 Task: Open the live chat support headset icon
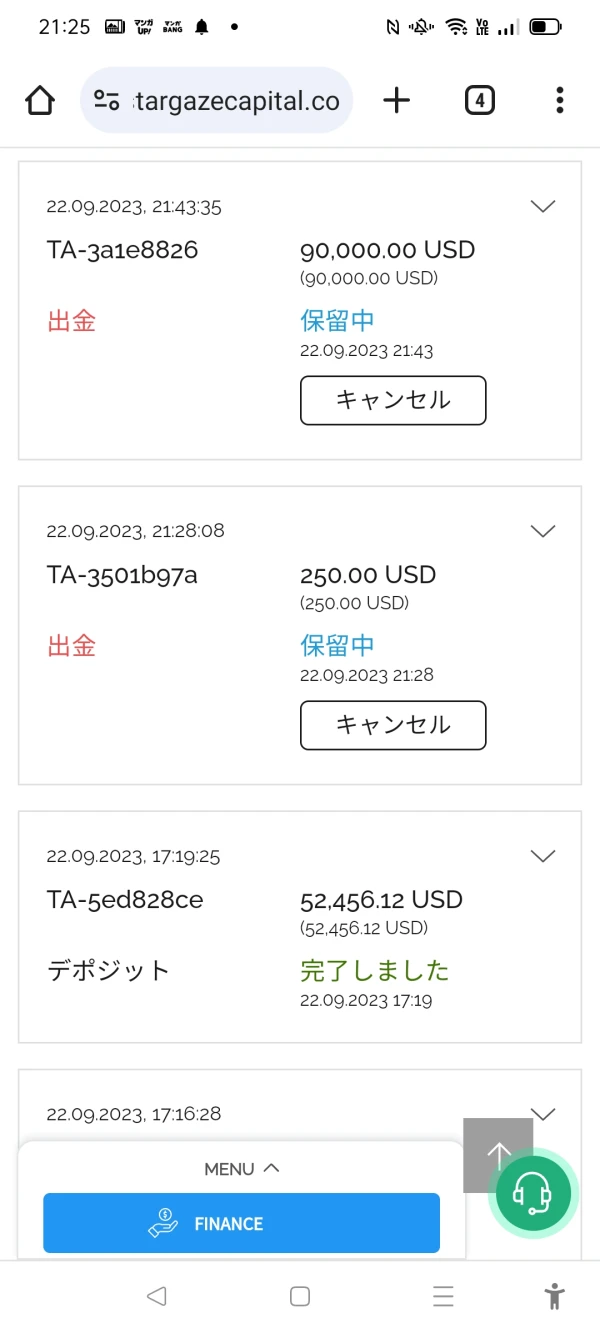(x=534, y=1193)
